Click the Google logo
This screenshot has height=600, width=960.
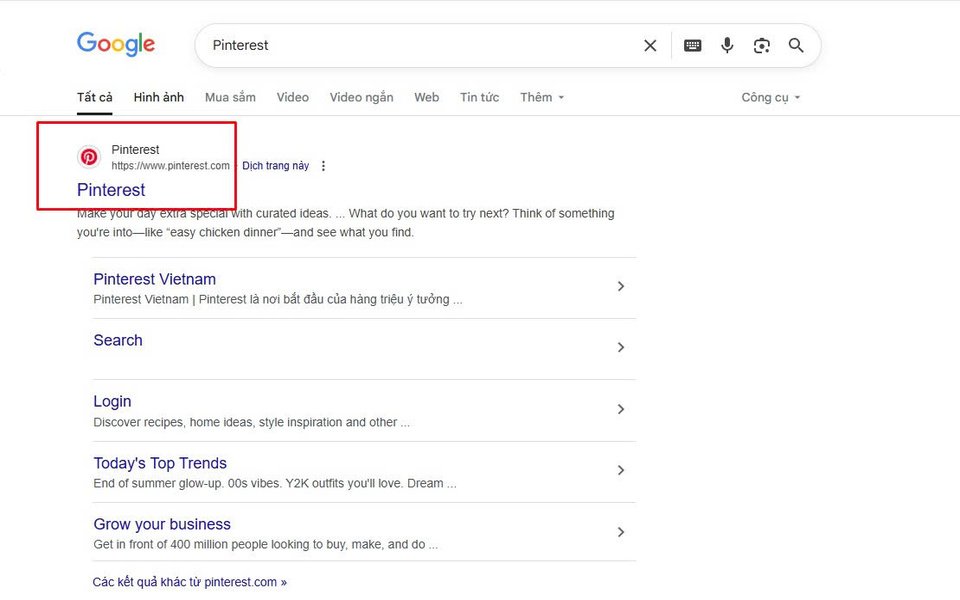click(116, 45)
